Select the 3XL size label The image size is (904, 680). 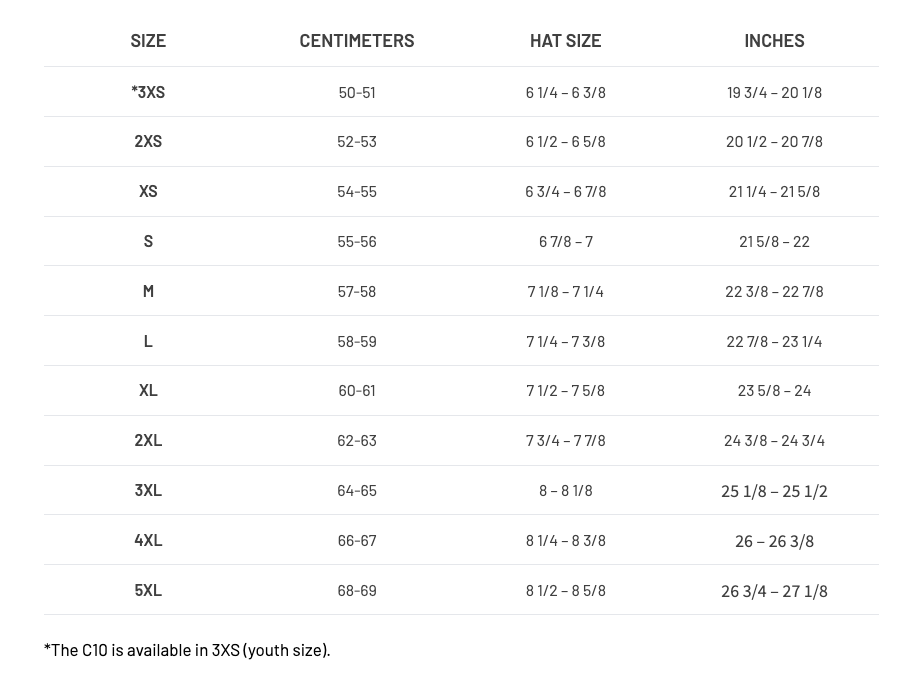(148, 490)
